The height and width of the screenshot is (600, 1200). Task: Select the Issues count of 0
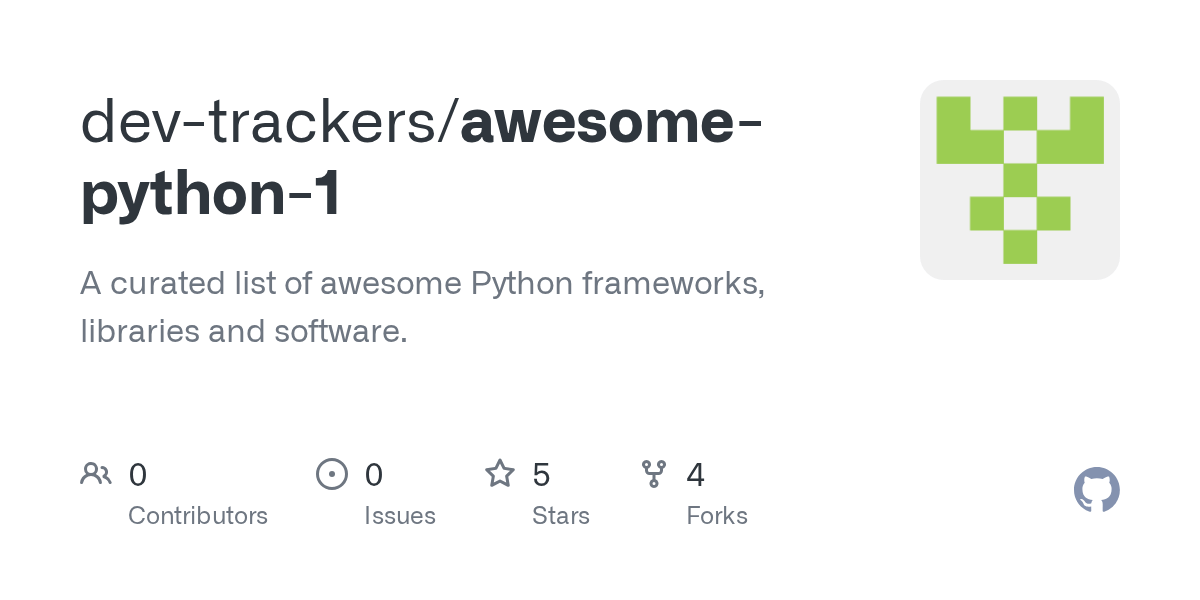(374, 474)
